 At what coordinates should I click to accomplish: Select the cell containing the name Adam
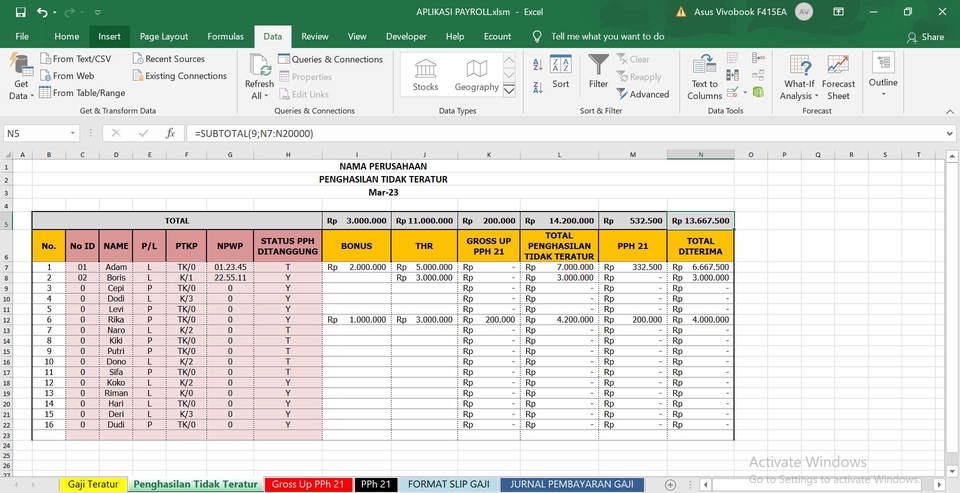(116, 267)
